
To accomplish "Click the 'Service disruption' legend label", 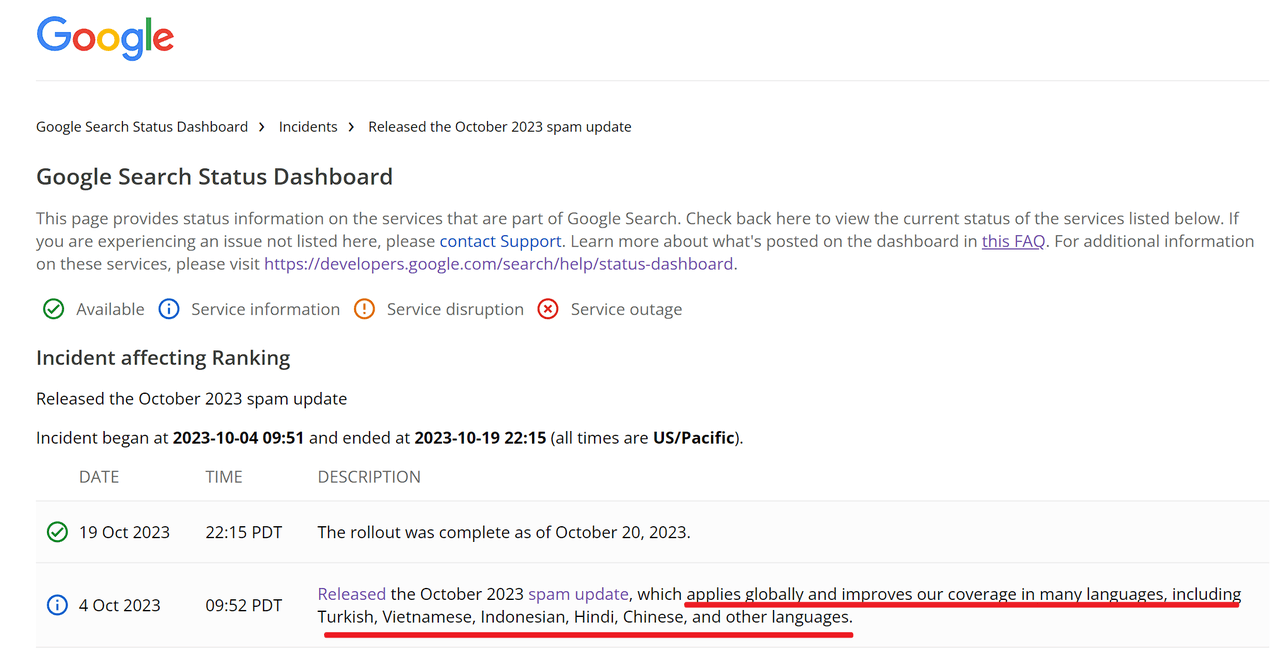I will tap(455, 309).
